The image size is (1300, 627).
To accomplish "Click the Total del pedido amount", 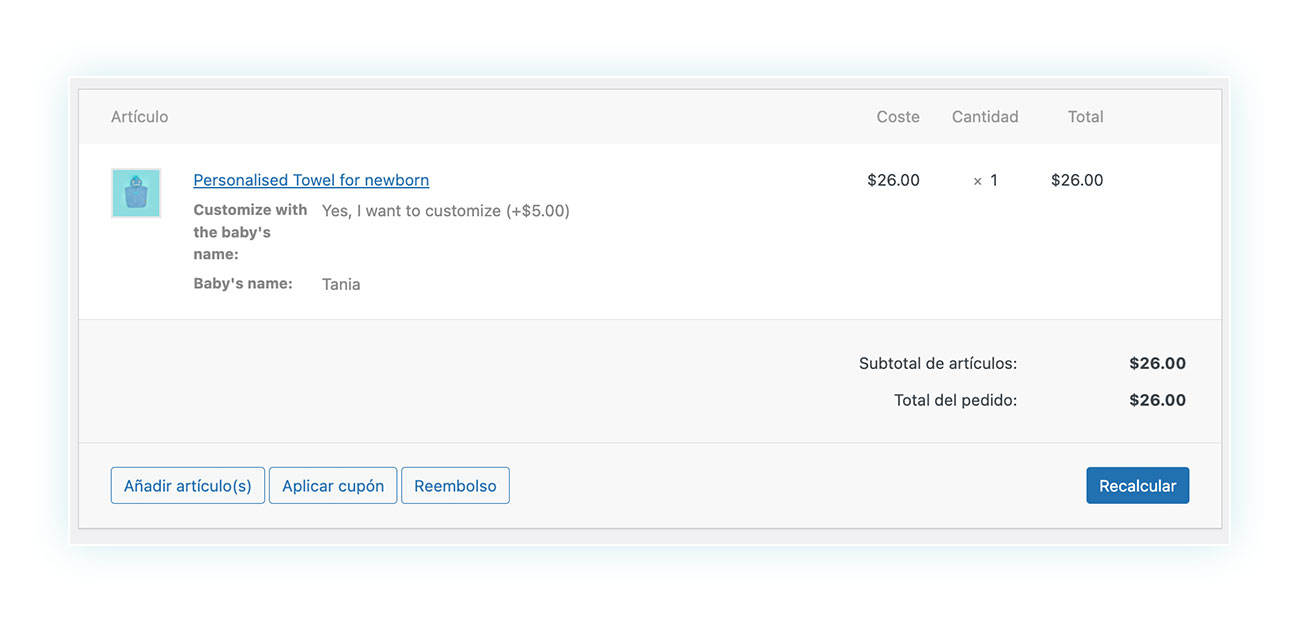I will click(1157, 400).
